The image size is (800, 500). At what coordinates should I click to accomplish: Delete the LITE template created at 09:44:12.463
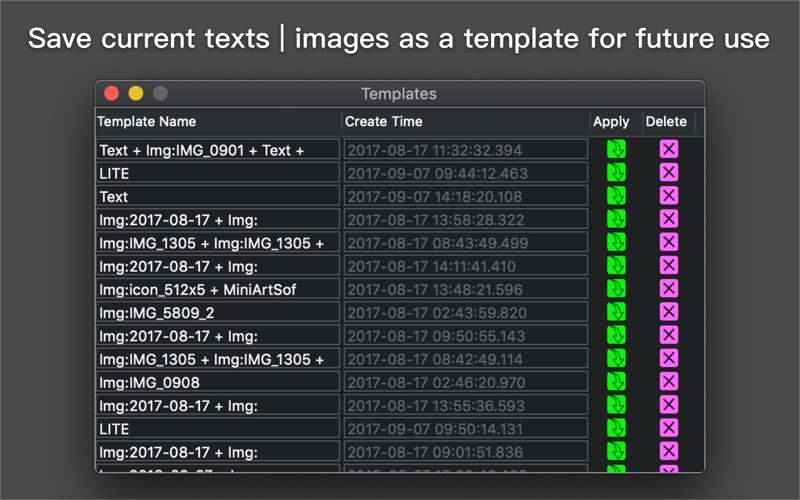pyautogui.click(x=669, y=172)
